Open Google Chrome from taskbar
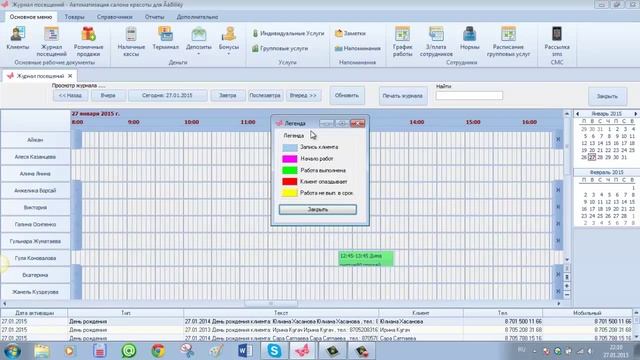Viewport: 640px width, 360px height. pyautogui.click(x=158, y=351)
